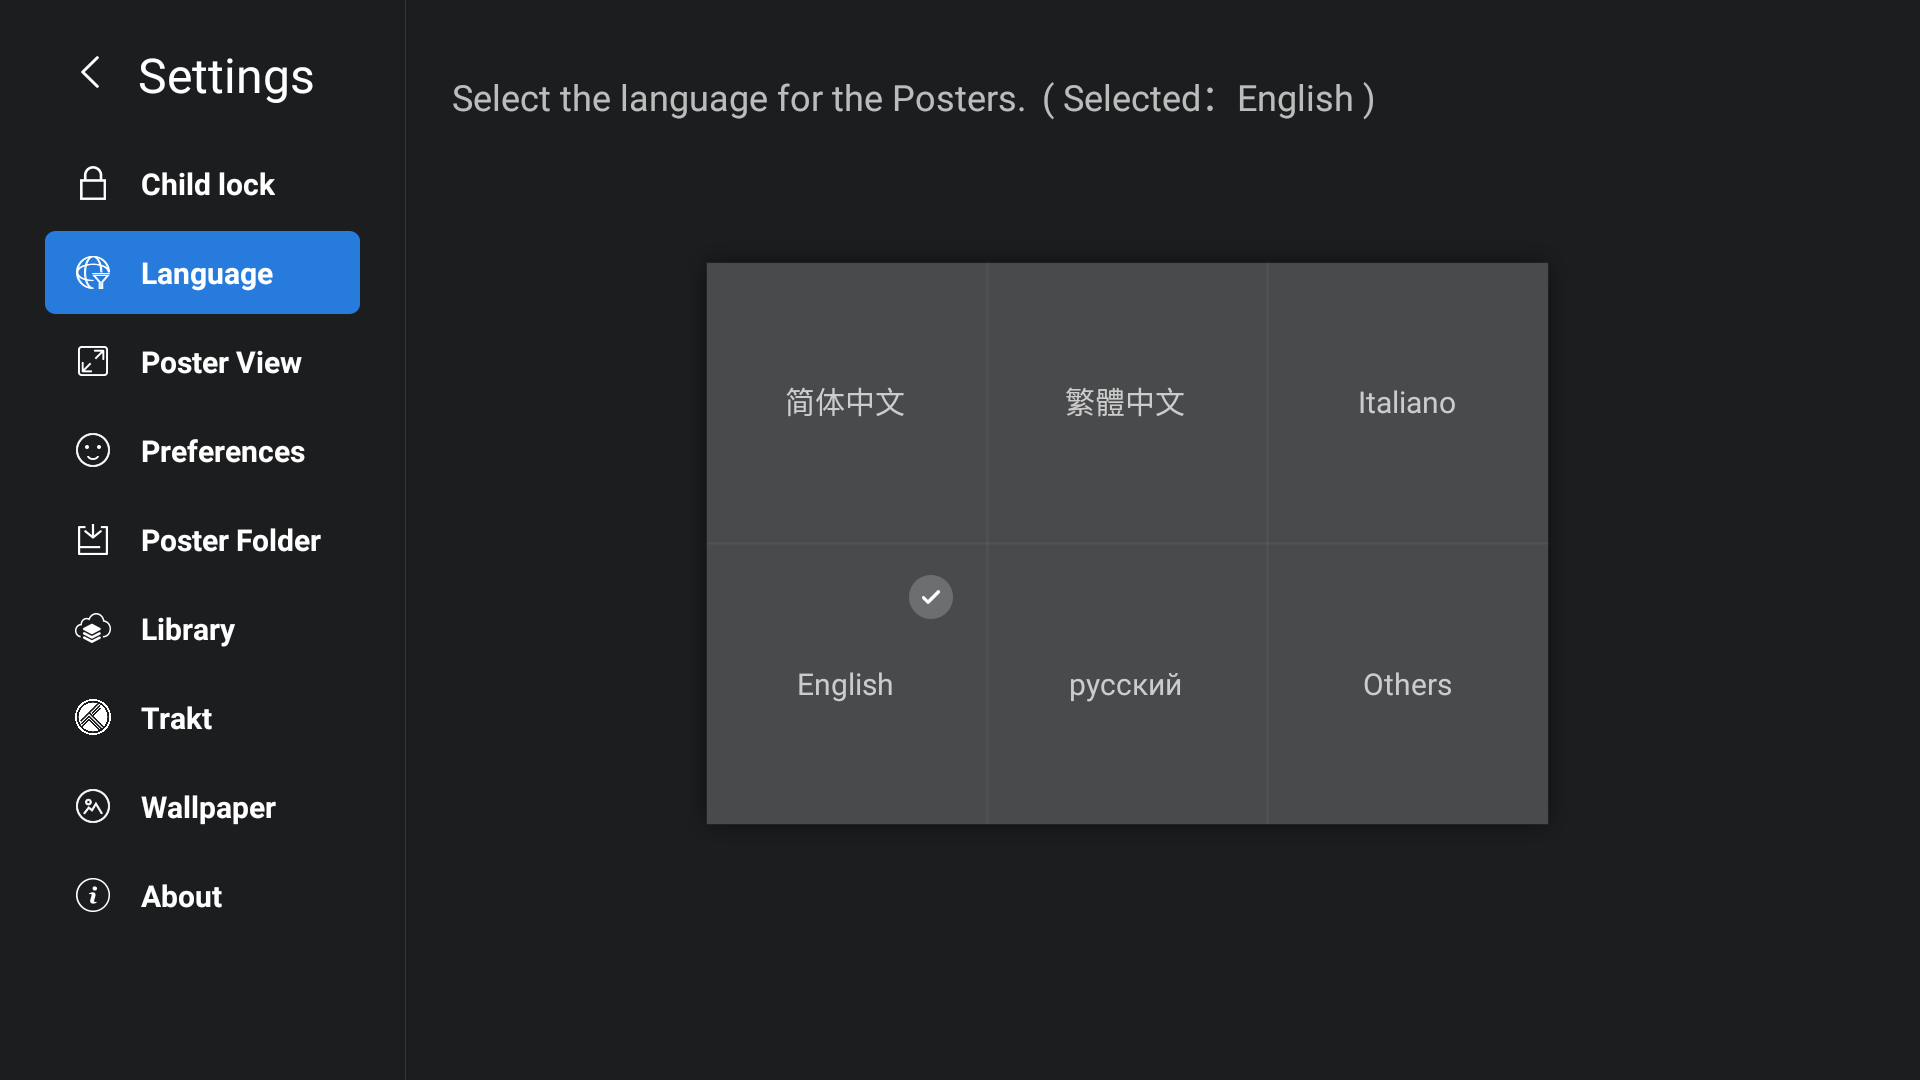Go to the Wallpaper settings section
This screenshot has height=1080, width=1920.
pos(208,808)
